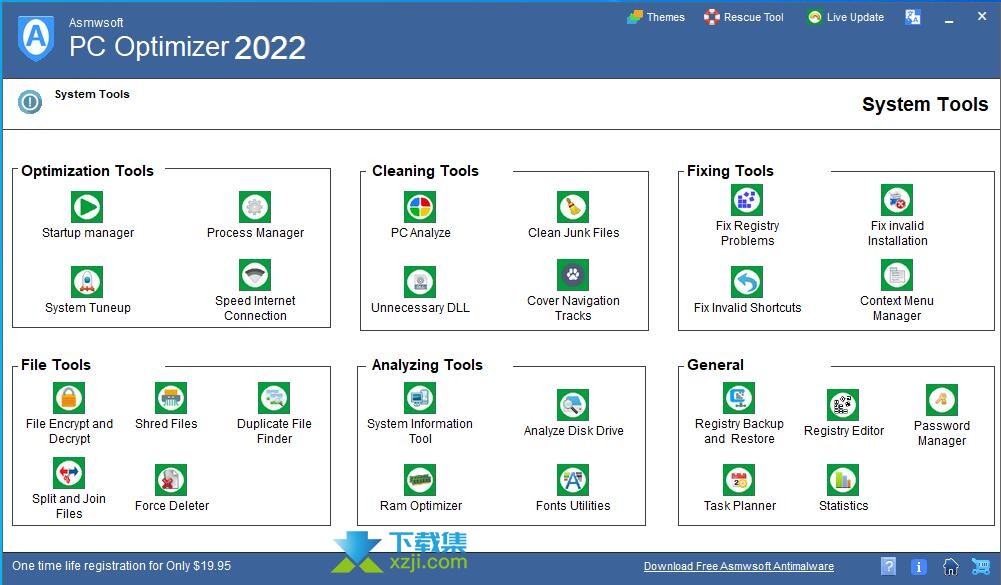Open File Encrypt and Decrypt lock icon
This screenshot has height=585, width=1001.
(x=69, y=398)
